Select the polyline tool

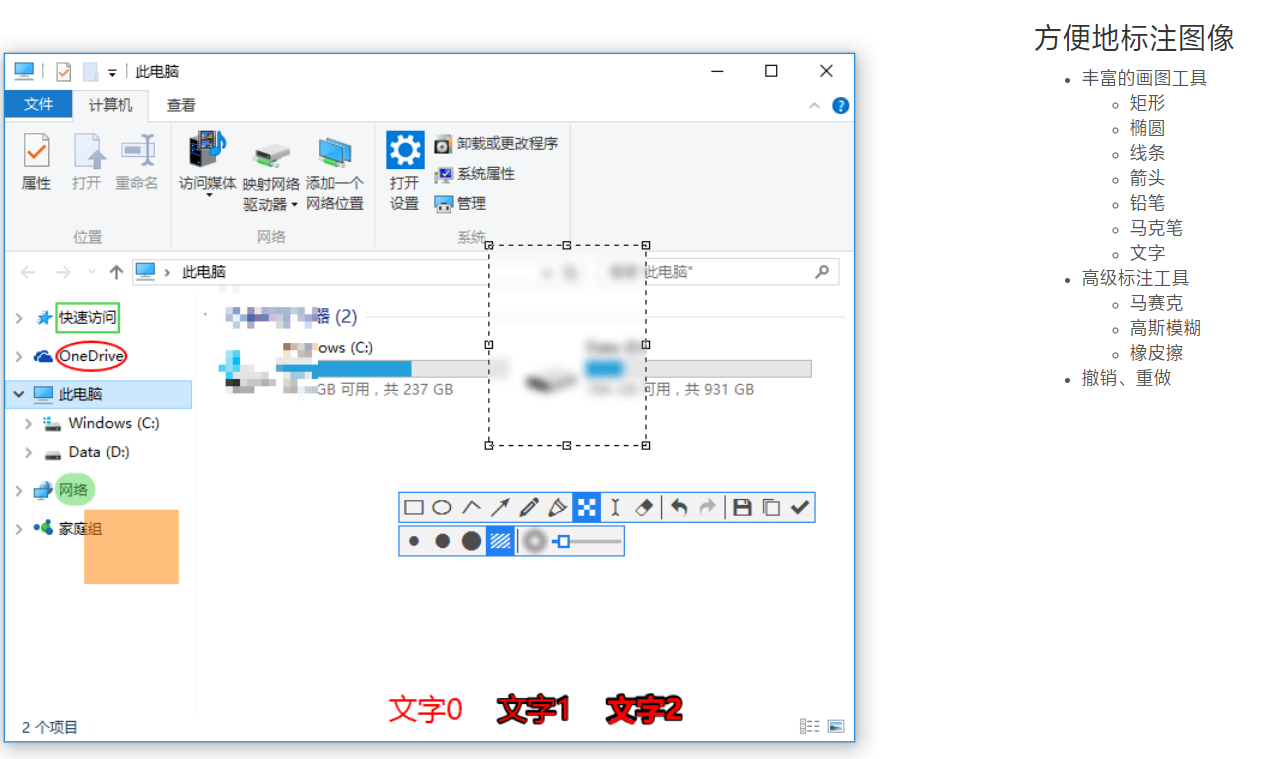pos(471,508)
